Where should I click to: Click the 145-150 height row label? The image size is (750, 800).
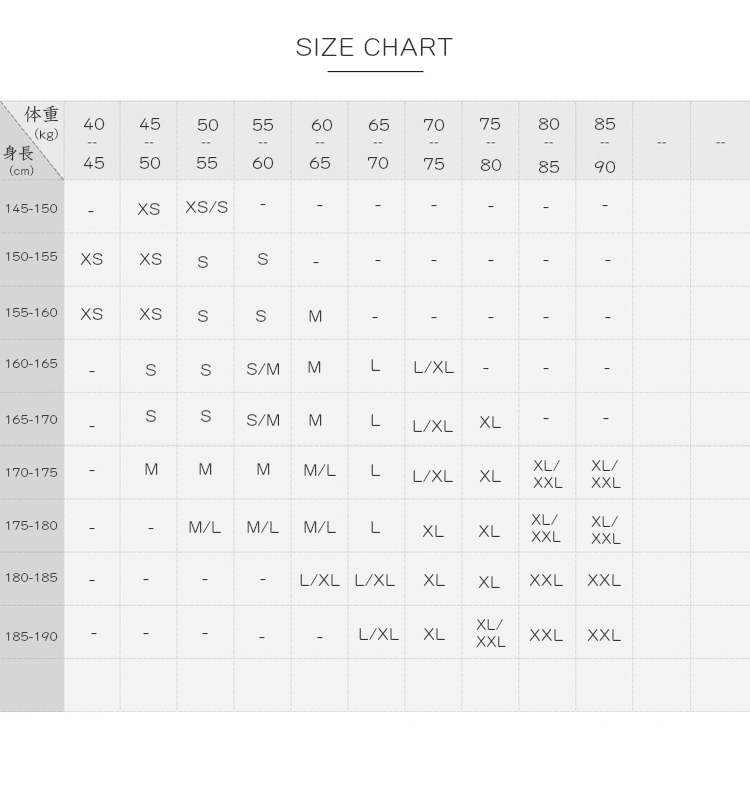[x=31, y=209]
